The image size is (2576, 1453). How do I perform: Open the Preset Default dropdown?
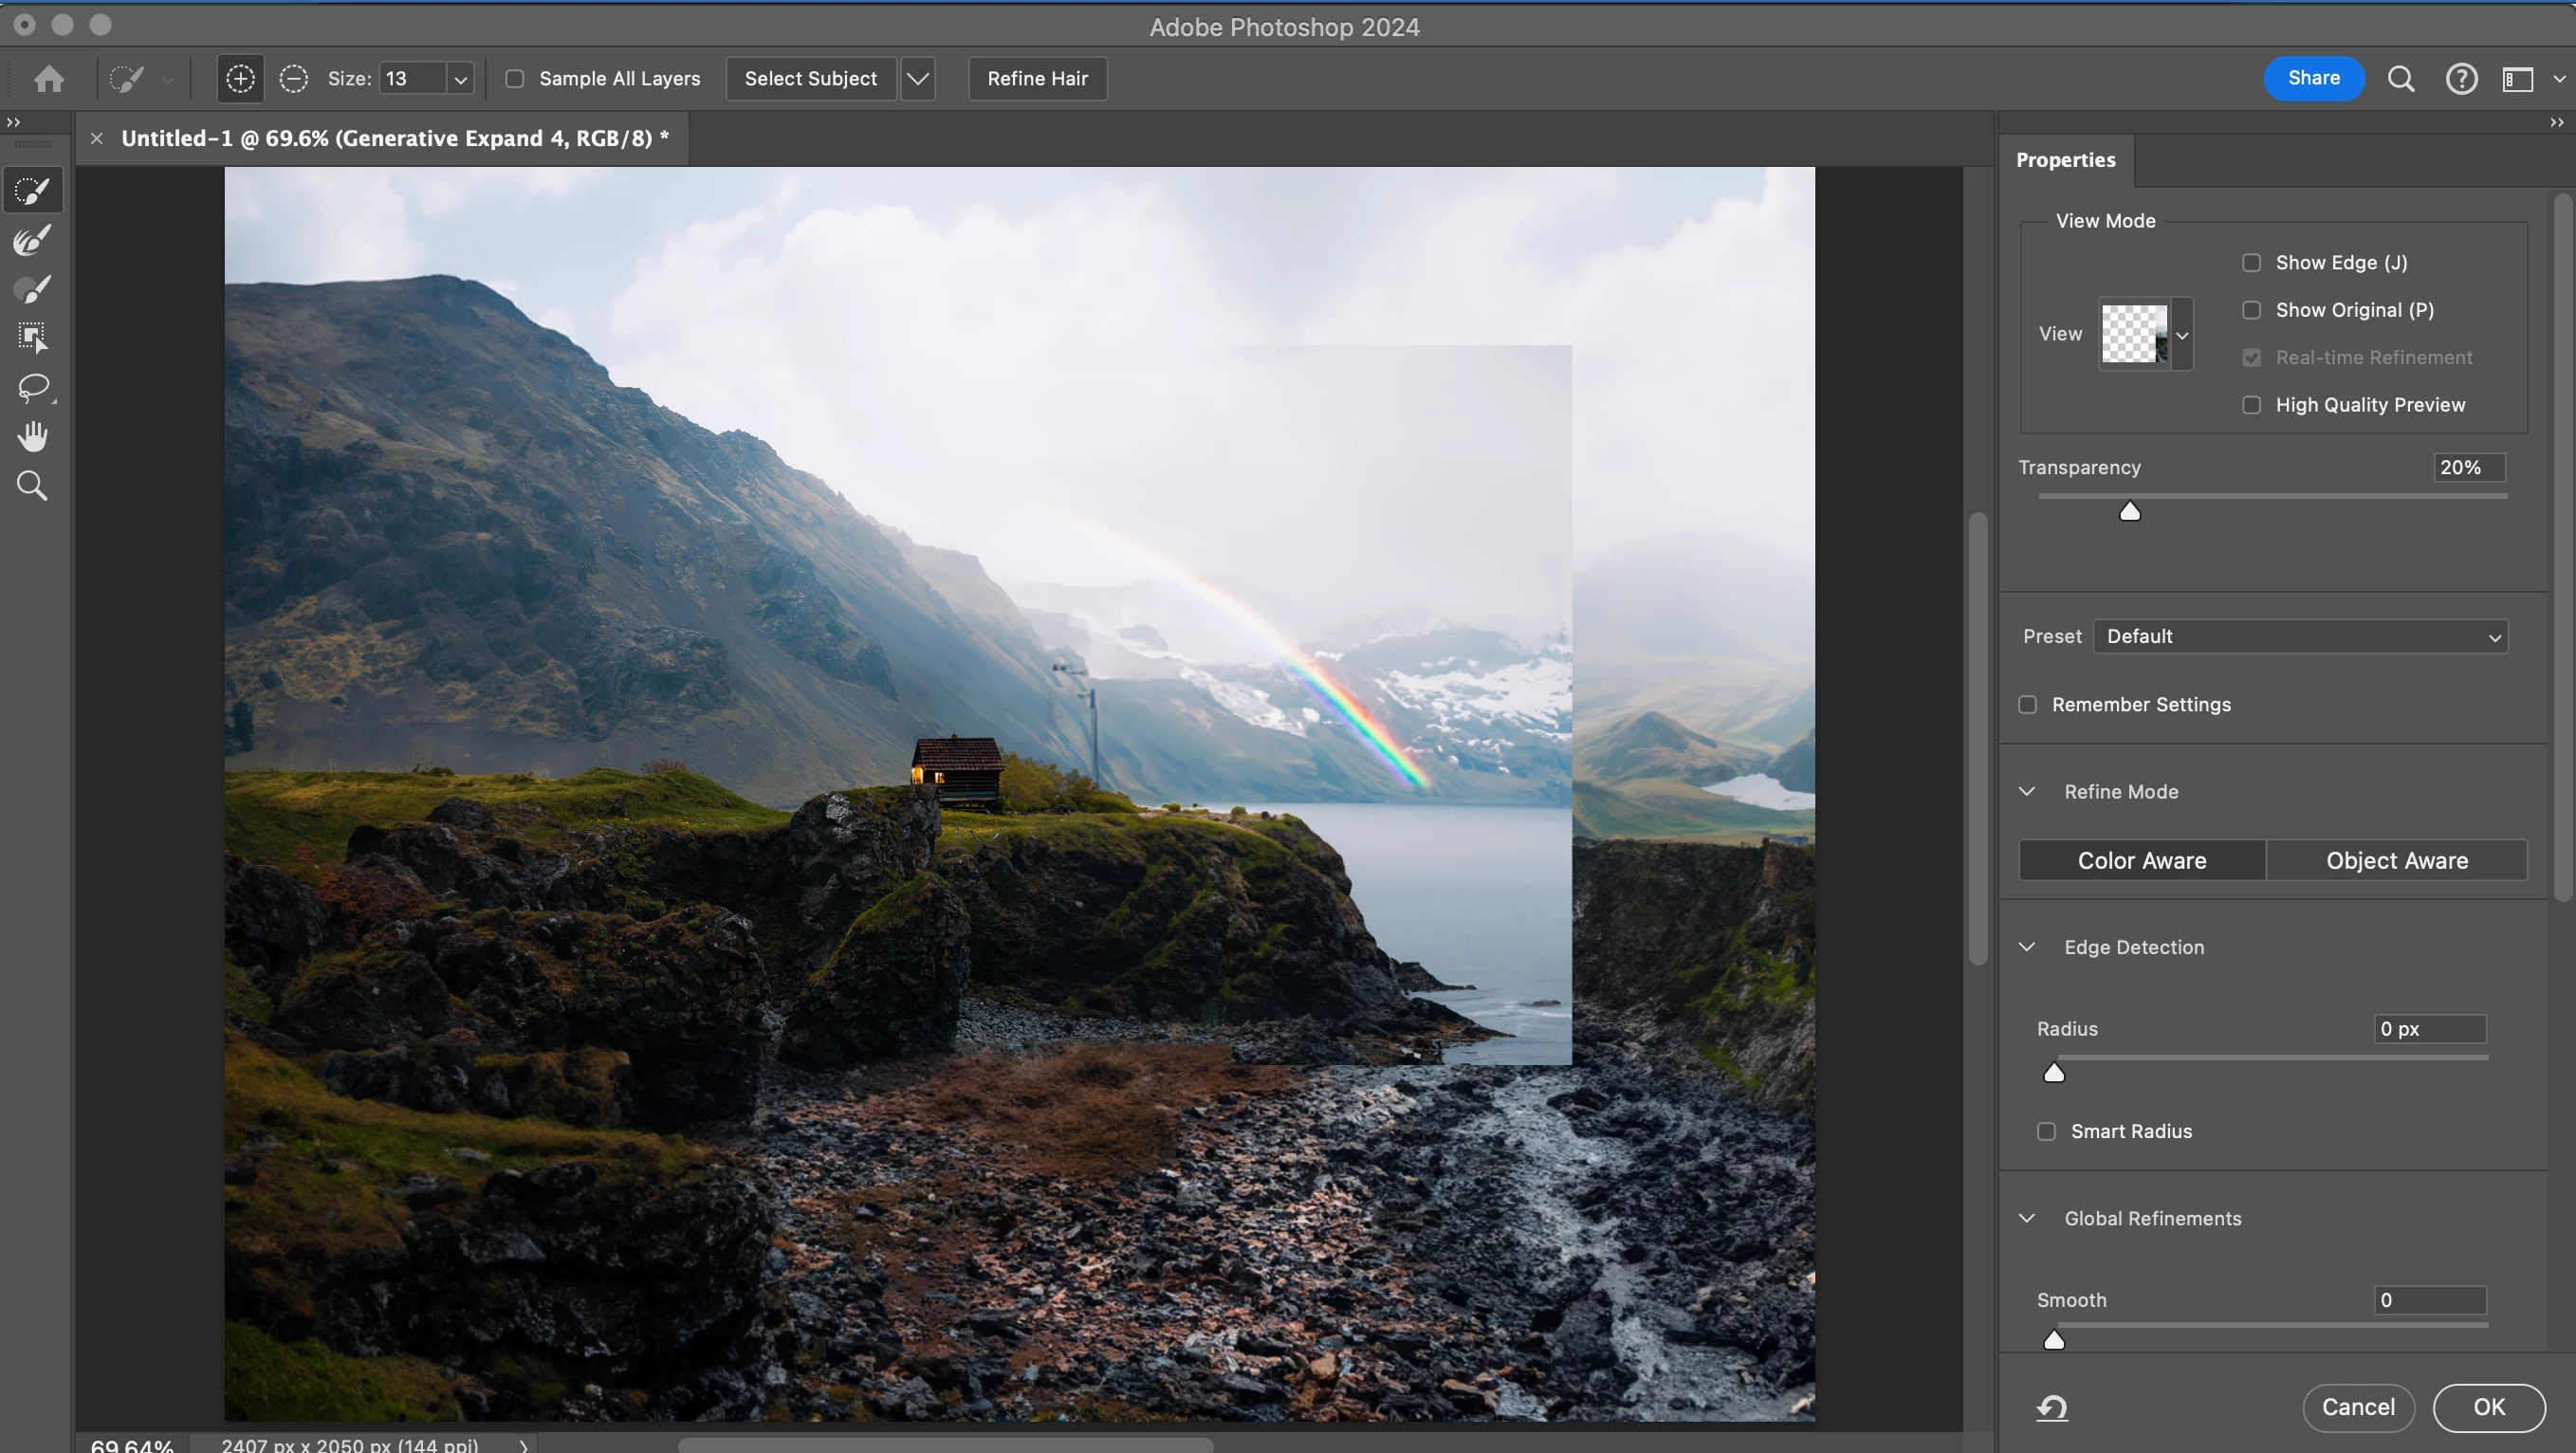(2300, 637)
